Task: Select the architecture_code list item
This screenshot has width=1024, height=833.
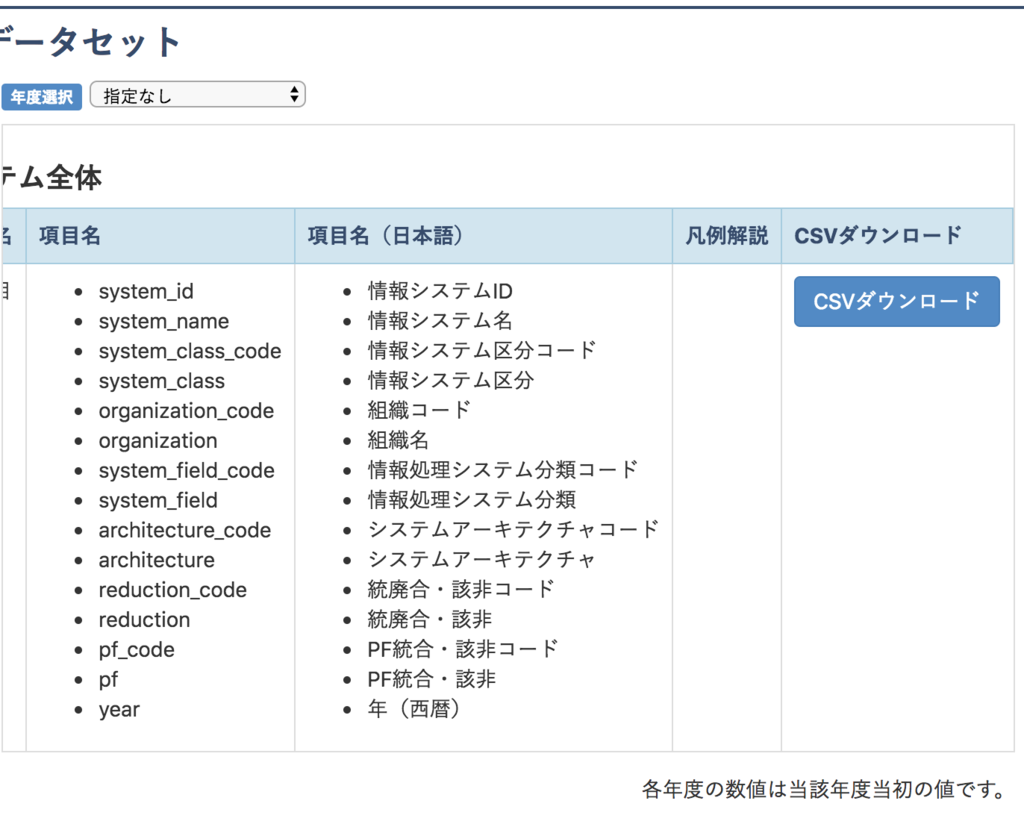Action: [x=184, y=531]
